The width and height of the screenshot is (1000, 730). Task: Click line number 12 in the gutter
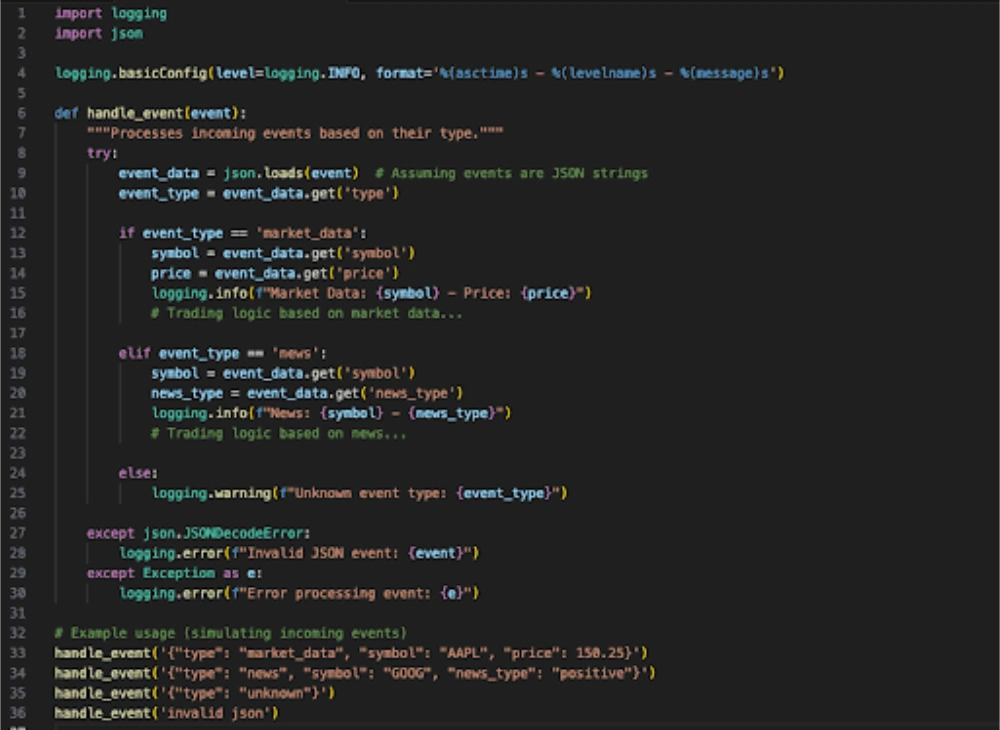pyautogui.click(x=18, y=233)
